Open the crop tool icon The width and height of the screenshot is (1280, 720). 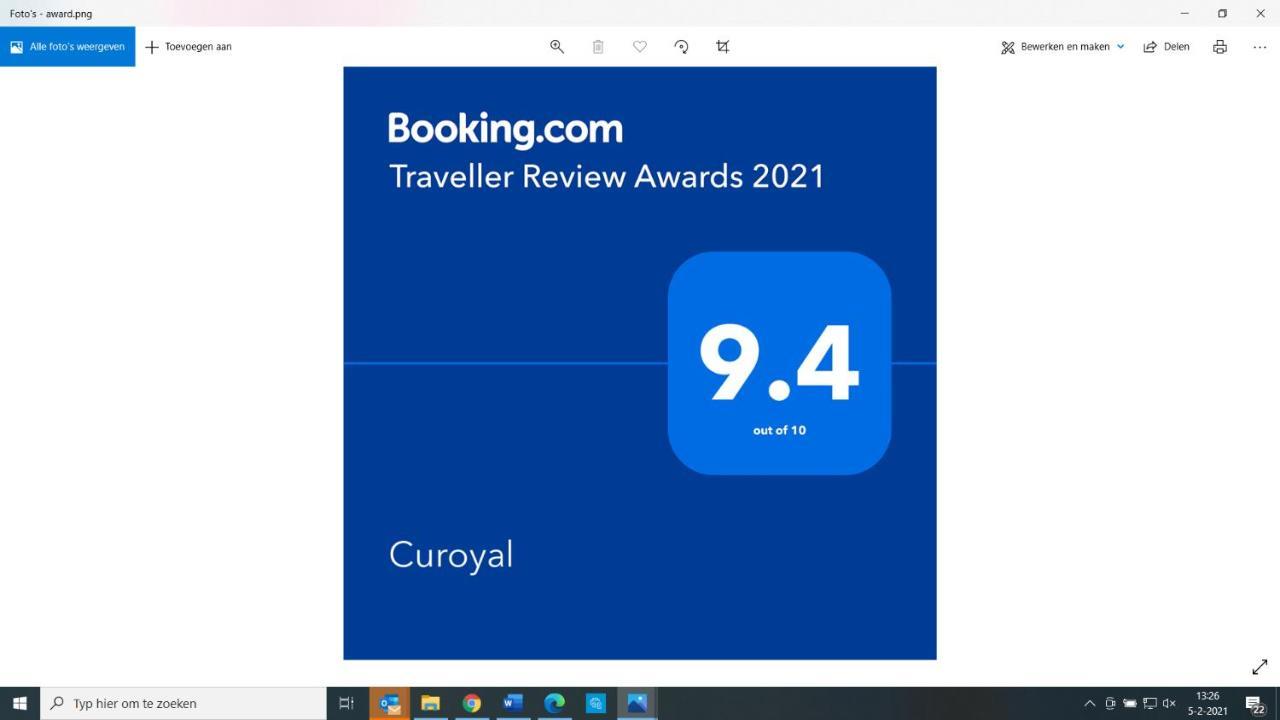tap(723, 46)
